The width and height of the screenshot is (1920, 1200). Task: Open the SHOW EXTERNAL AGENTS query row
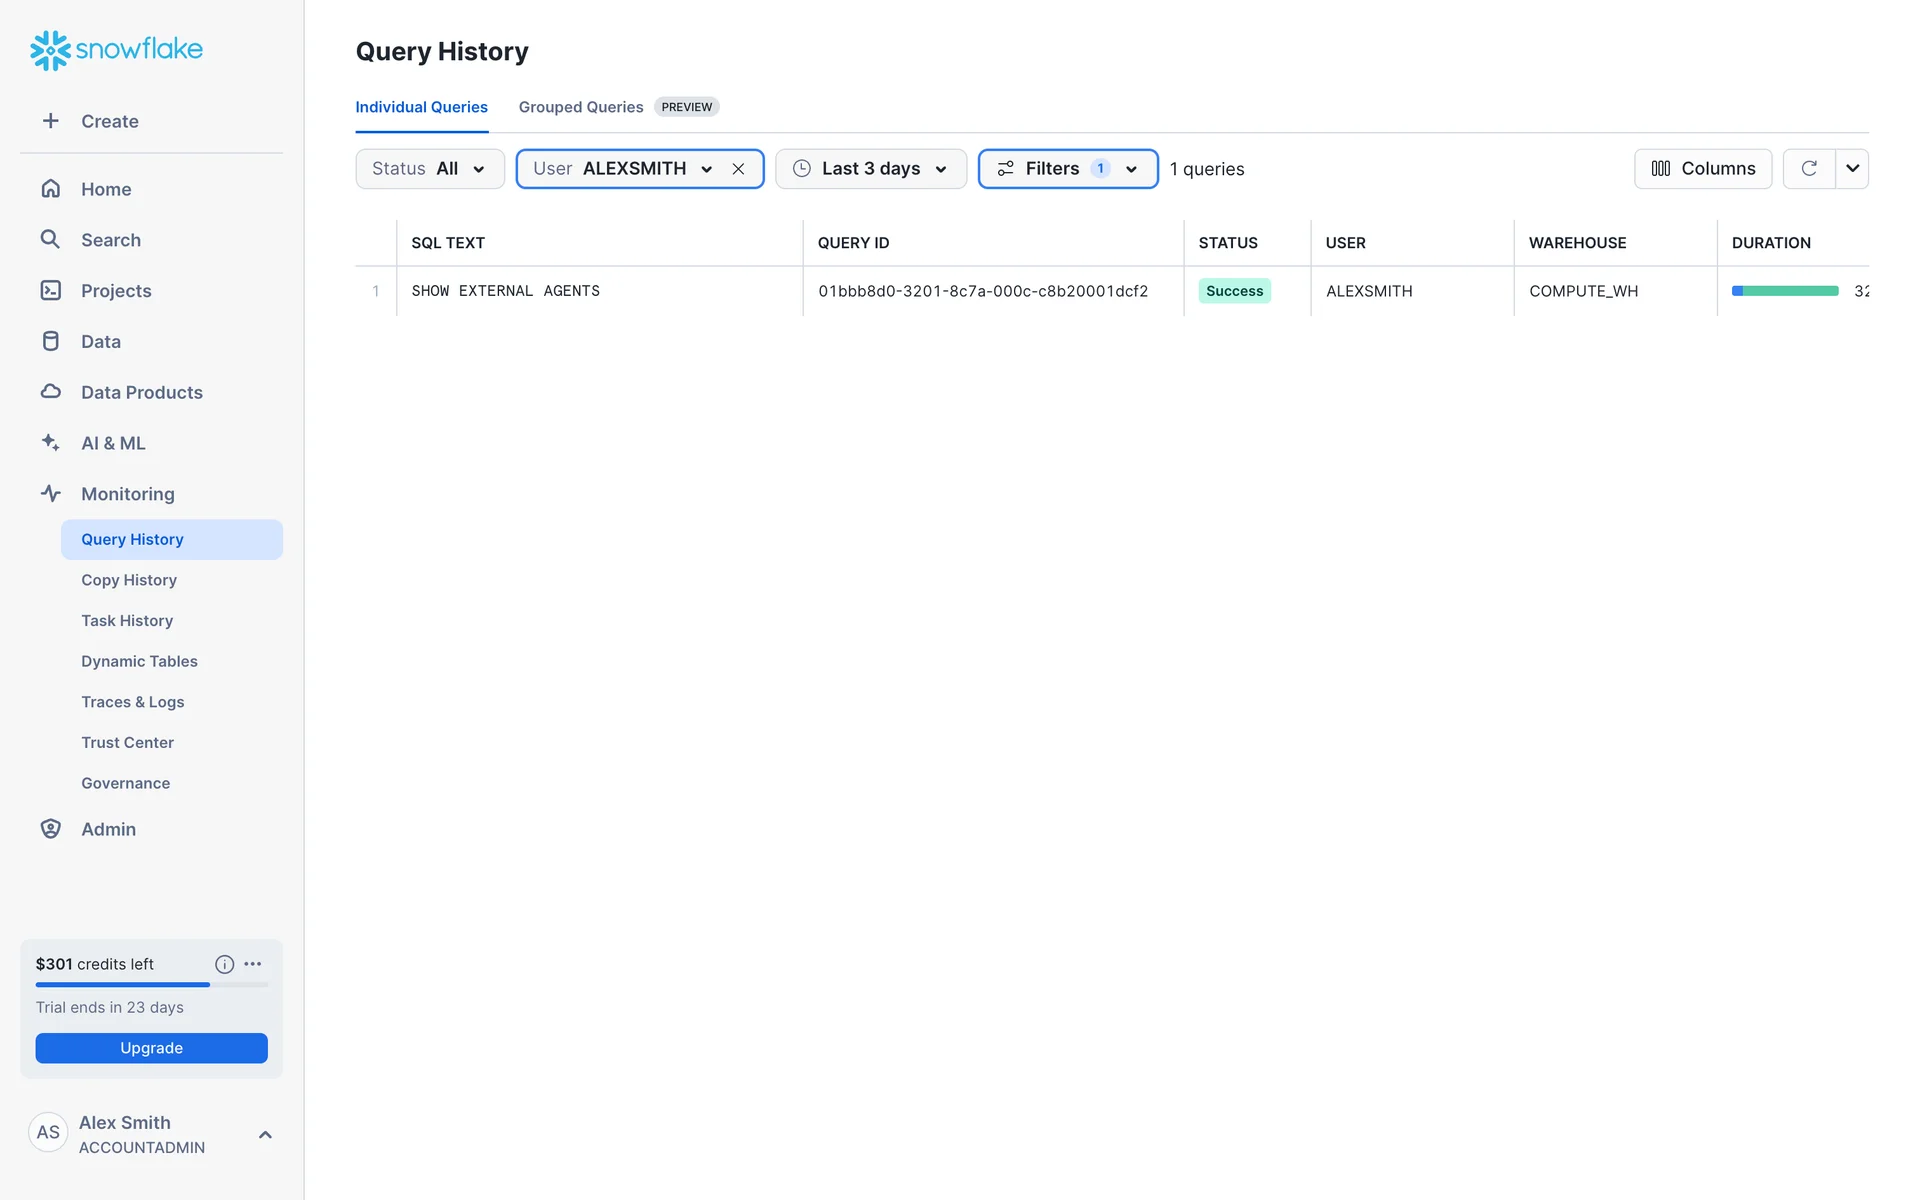505,291
